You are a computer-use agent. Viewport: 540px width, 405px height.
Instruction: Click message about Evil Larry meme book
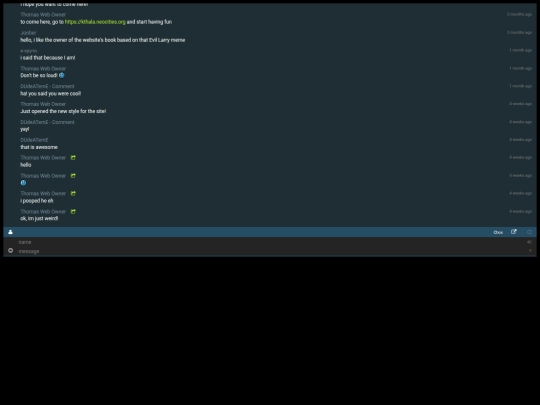[x=103, y=40]
